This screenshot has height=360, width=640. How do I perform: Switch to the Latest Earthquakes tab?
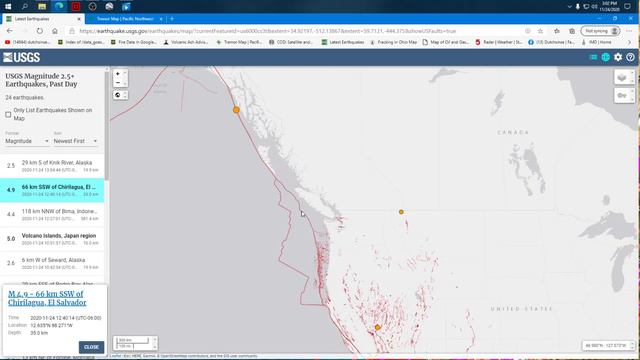pyautogui.click(x=41, y=19)
